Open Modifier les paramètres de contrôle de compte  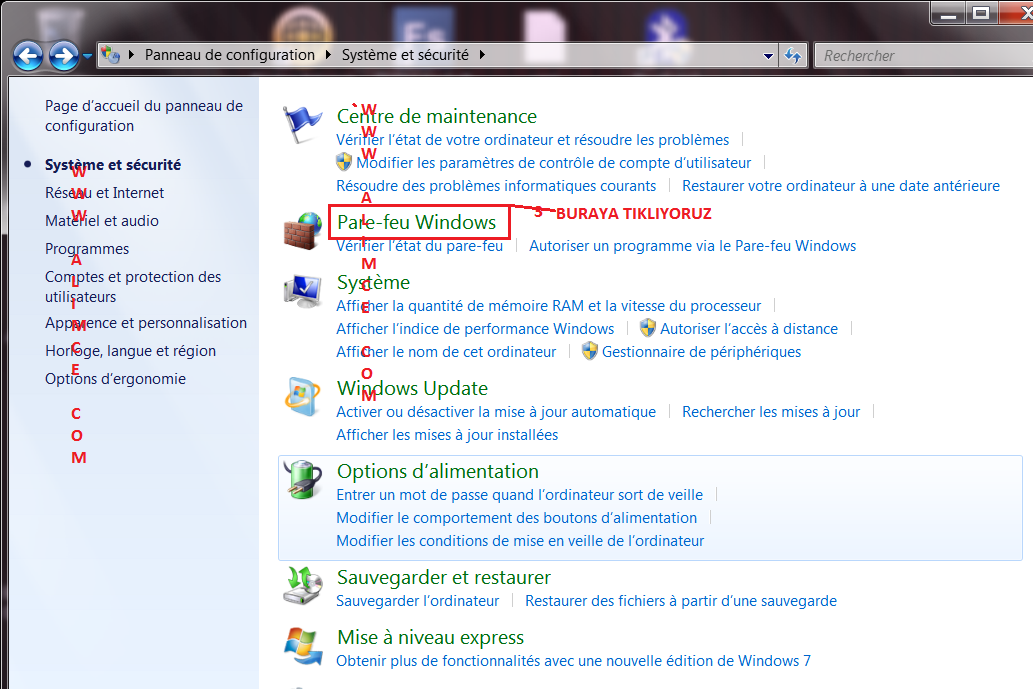(553, 163)
